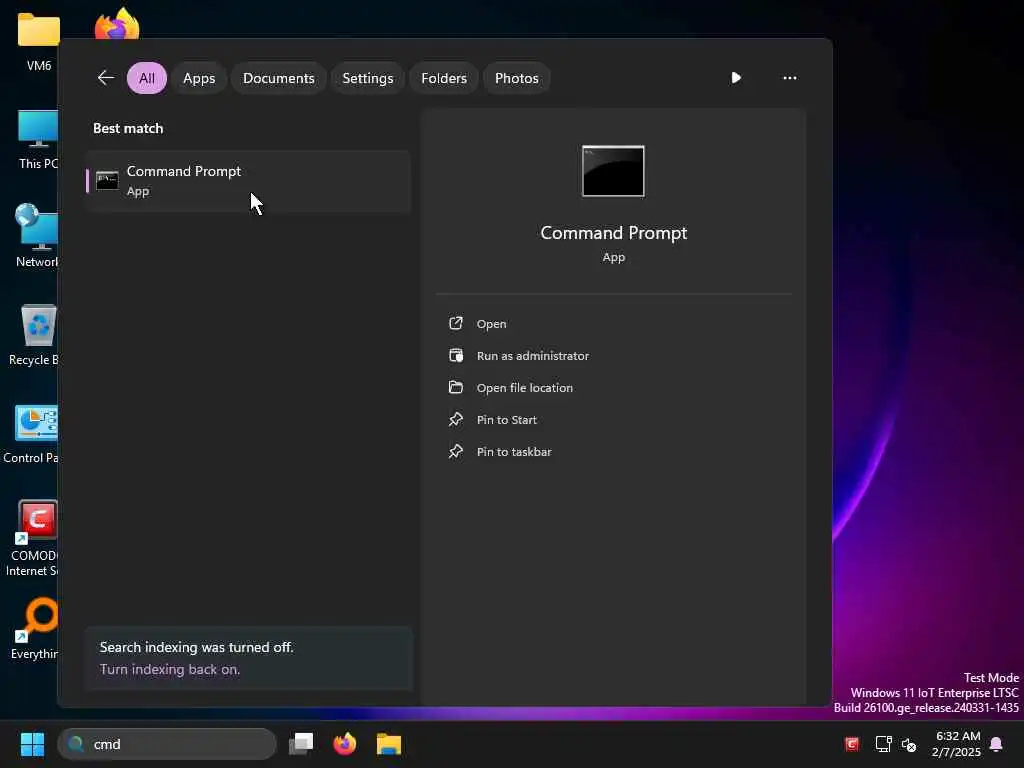Choose Open file location
Viewport: 1024px width, 768px height.
click(524, 388)
